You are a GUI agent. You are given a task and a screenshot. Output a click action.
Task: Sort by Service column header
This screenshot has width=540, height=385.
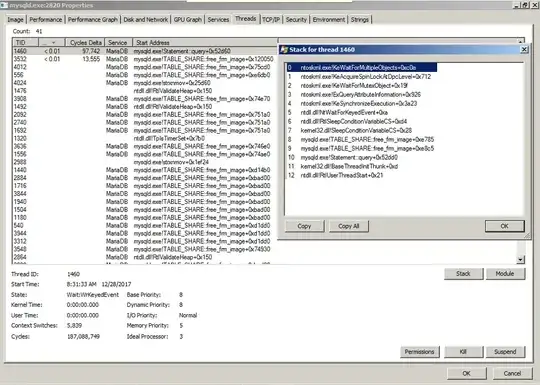[x=118, y=43]
